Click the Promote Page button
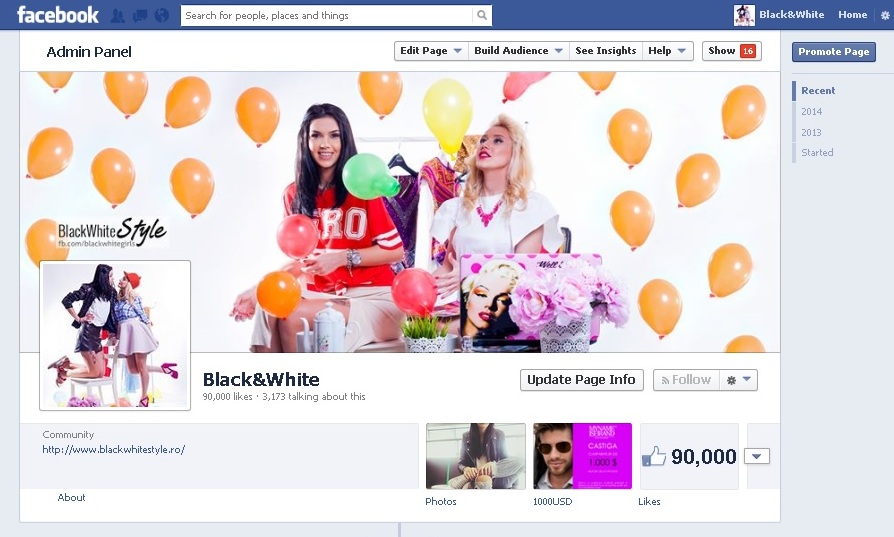This screenshot has width=894, height=537. 834,51
